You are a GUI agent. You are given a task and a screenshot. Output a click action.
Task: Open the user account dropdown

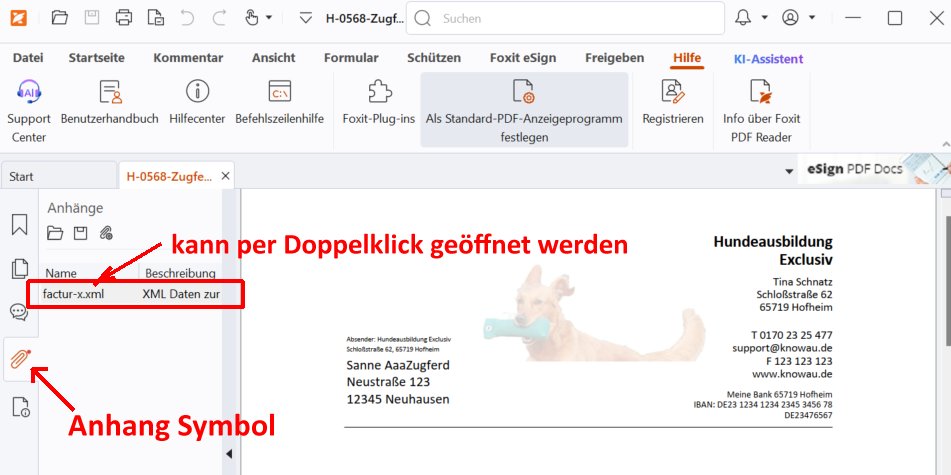pyautogui.click(x=813, y=18)
